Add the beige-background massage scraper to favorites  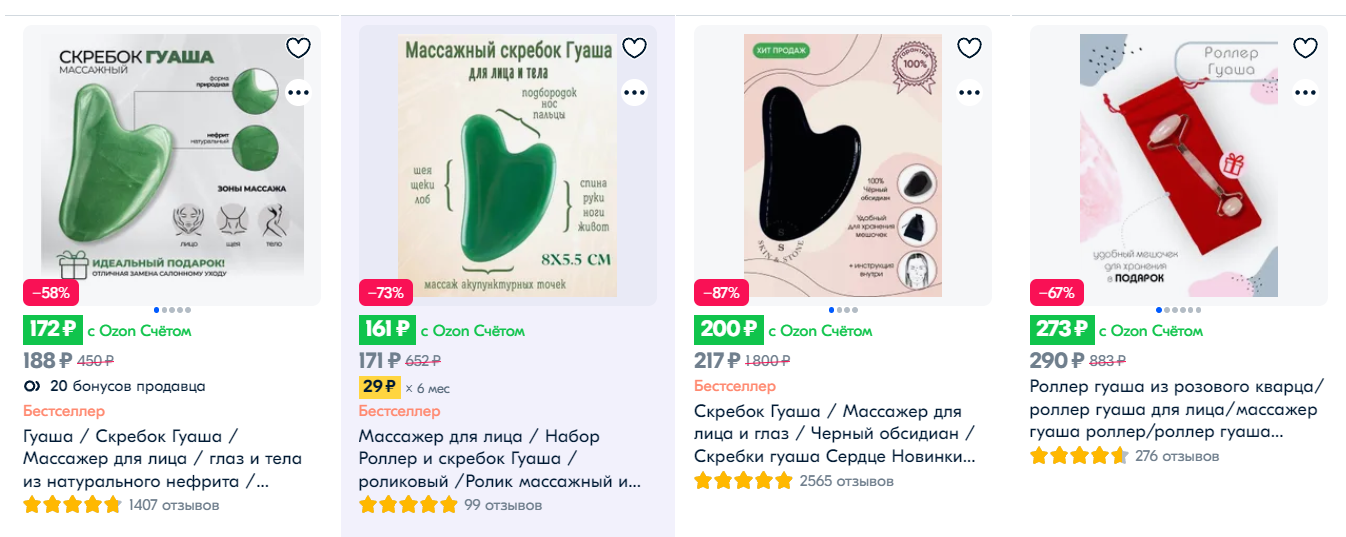pos(634,48)
